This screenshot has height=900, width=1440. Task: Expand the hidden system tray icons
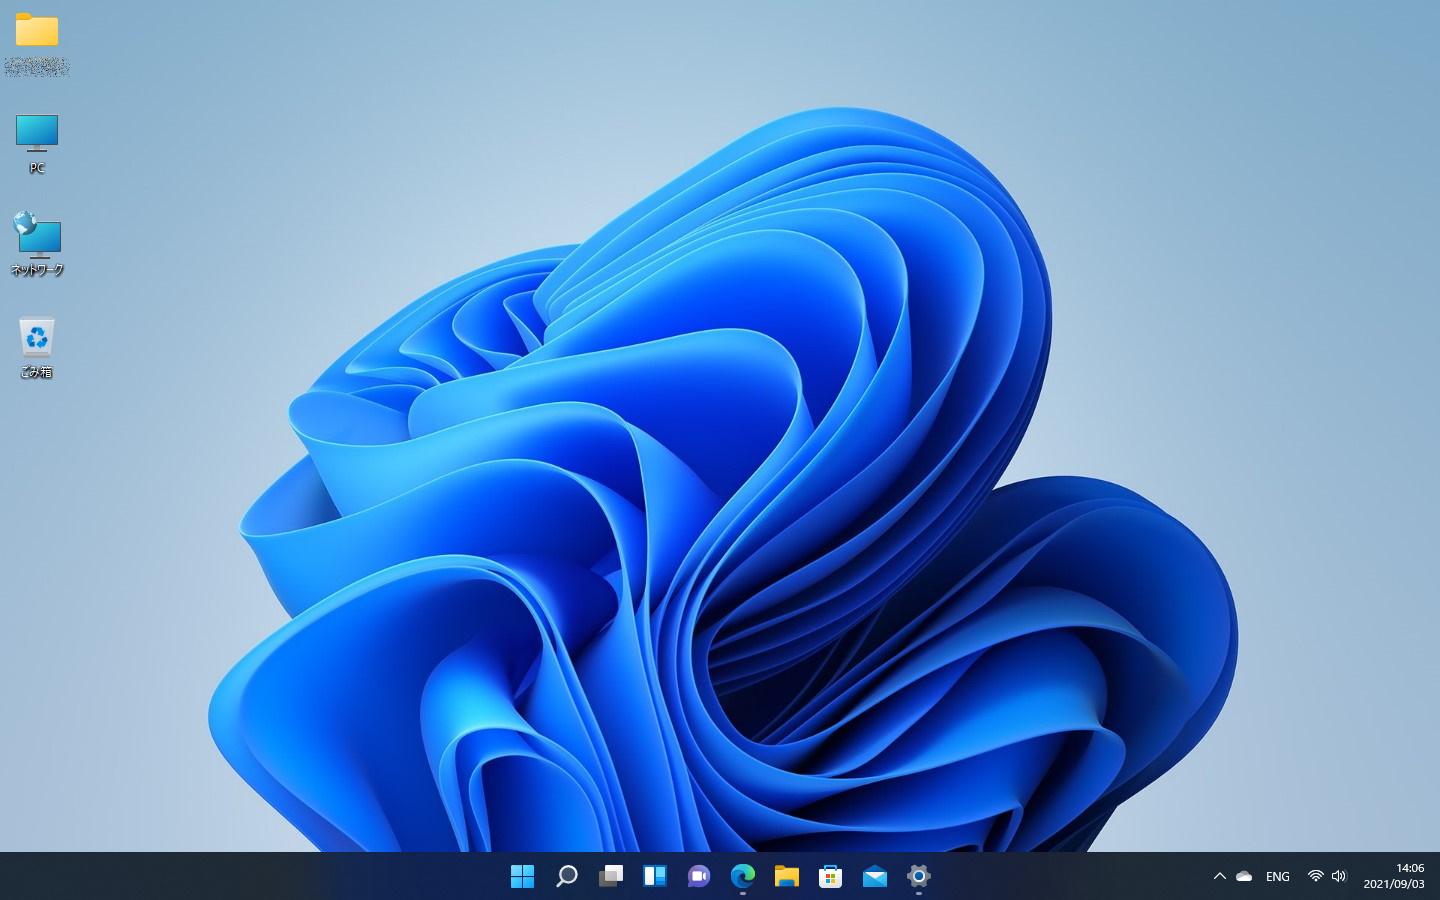(1219, 876)
